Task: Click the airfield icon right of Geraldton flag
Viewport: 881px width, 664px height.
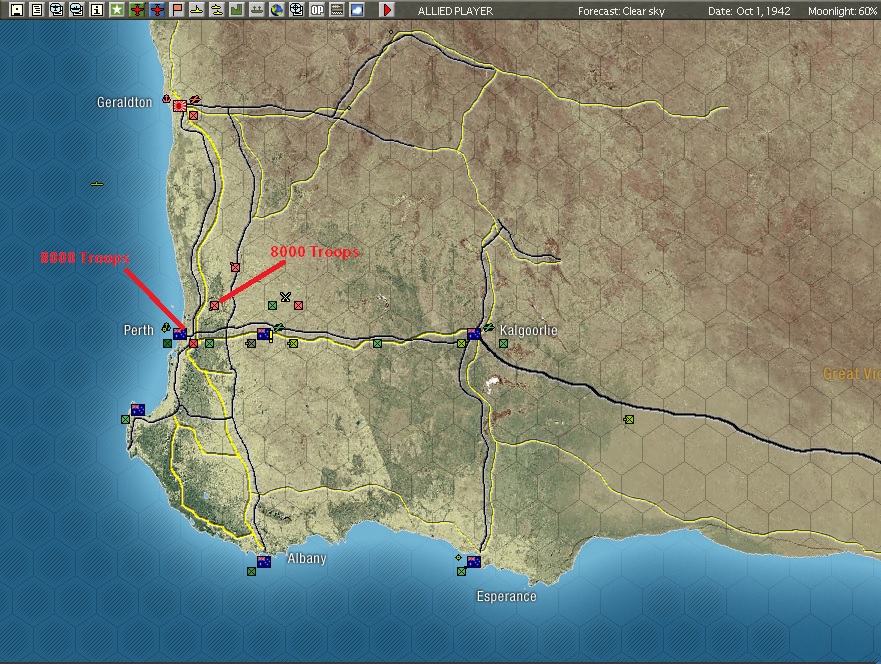Action: (x=195, y=99)
